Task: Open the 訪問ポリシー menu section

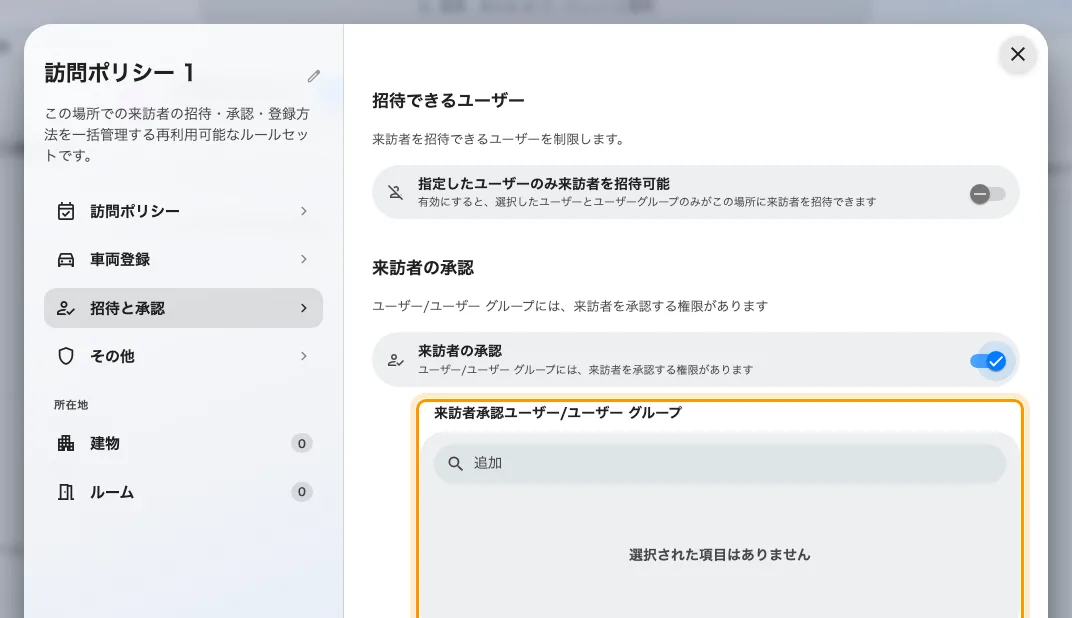Action: (183, 211)
